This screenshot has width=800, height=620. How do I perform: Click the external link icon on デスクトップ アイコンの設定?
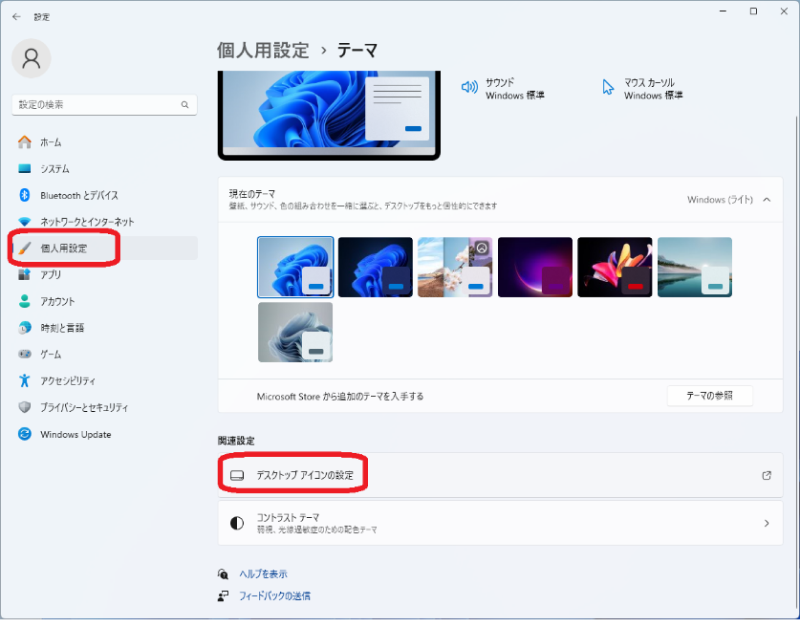768,475
